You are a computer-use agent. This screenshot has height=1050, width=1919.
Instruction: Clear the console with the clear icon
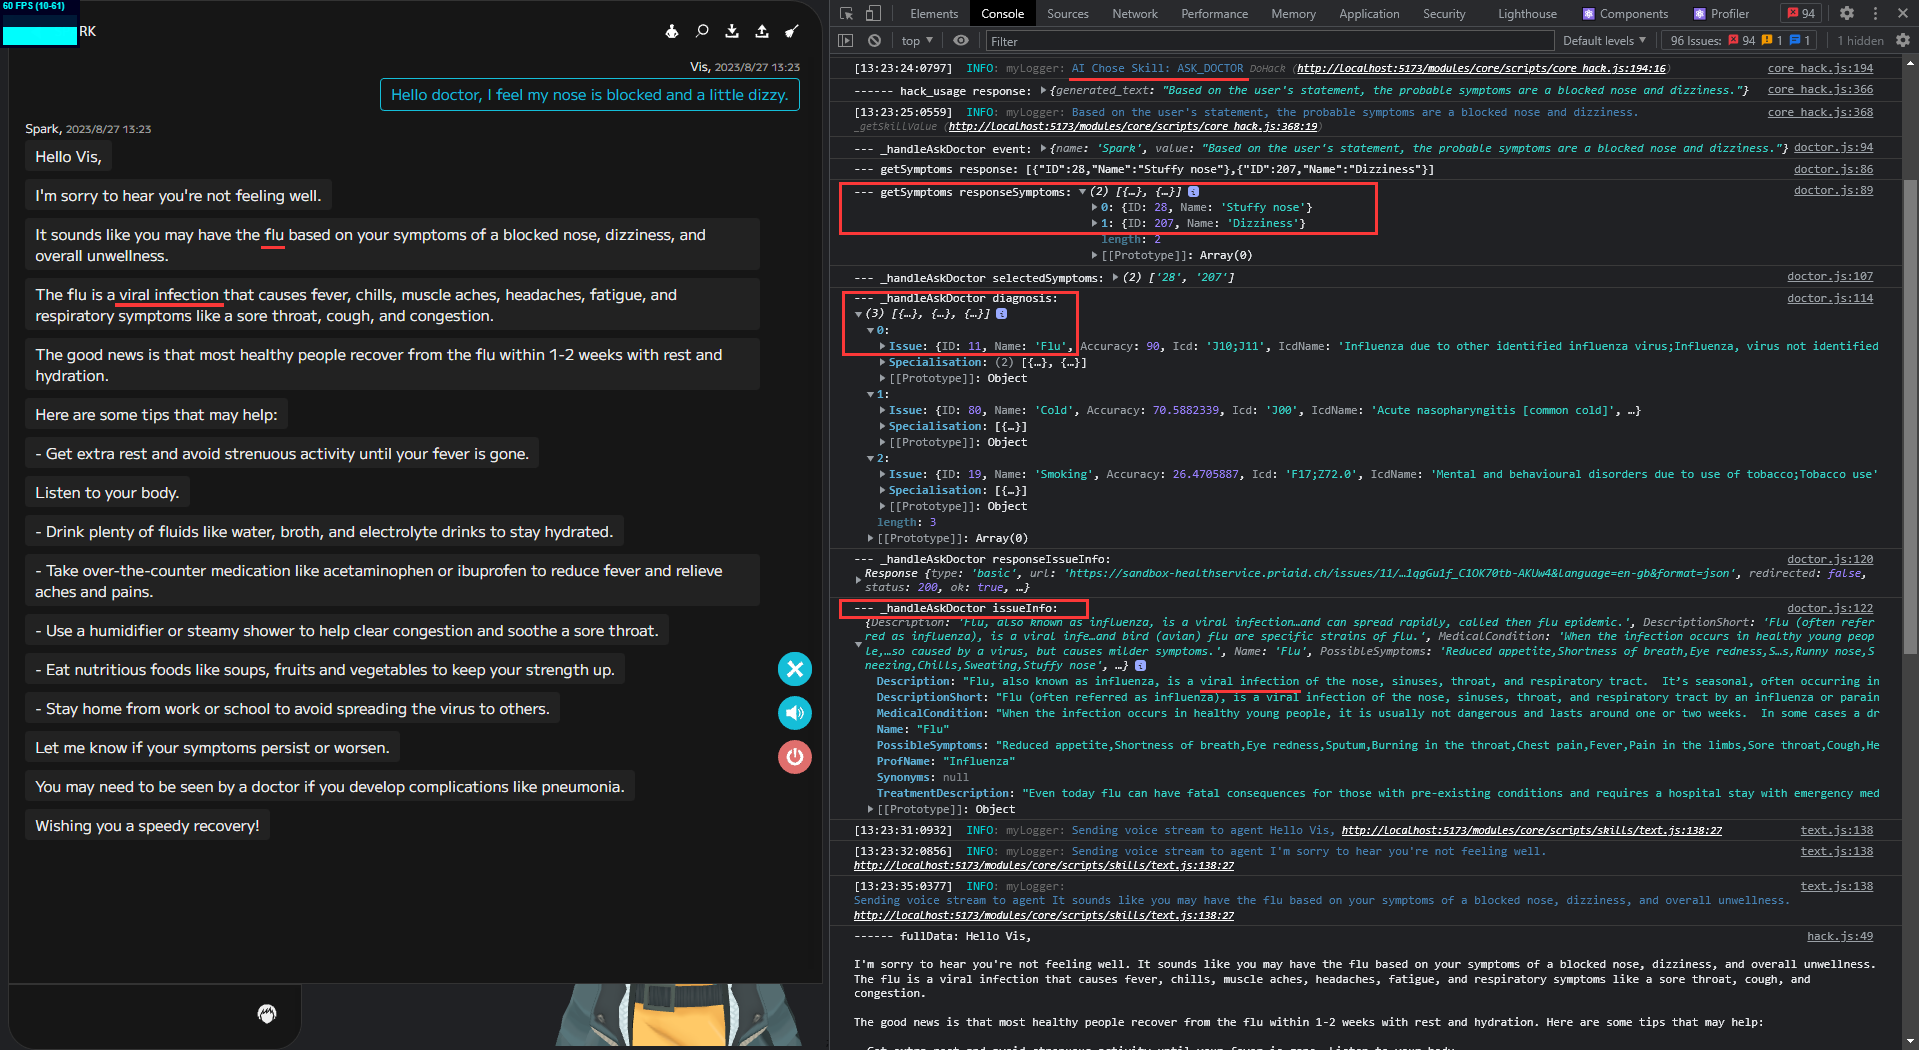(x=874, y=40)
